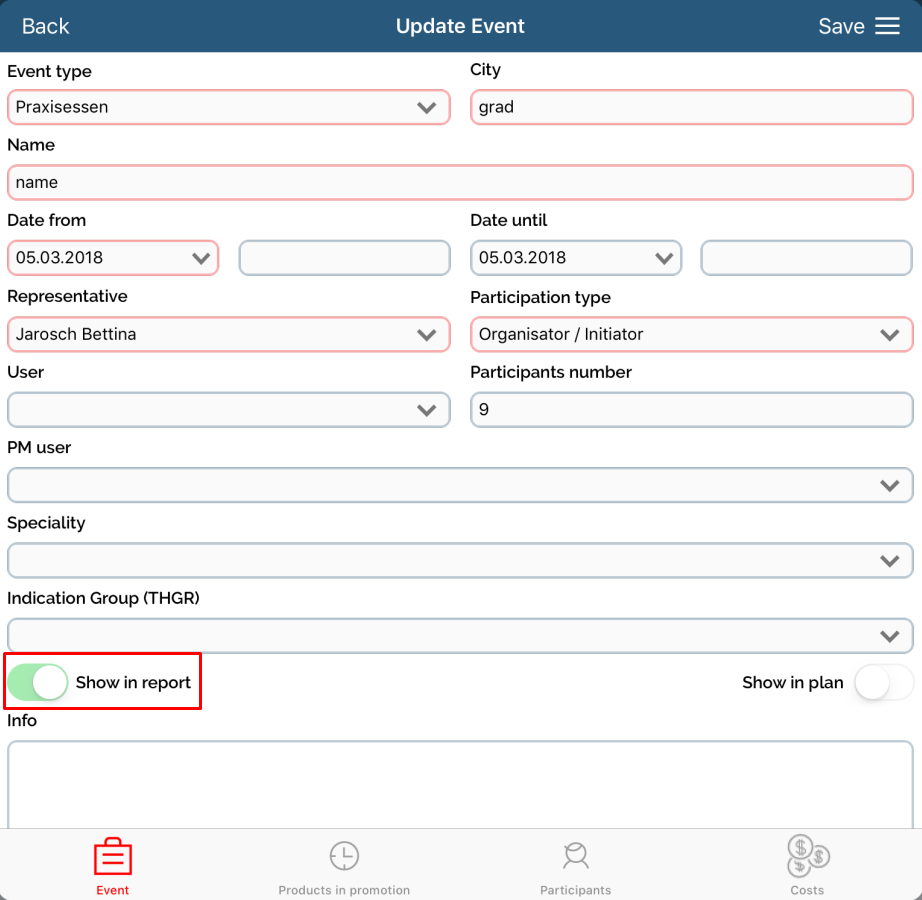The image size is (922, 900).
Task: Click the City input field
Action: click(691, 107)
